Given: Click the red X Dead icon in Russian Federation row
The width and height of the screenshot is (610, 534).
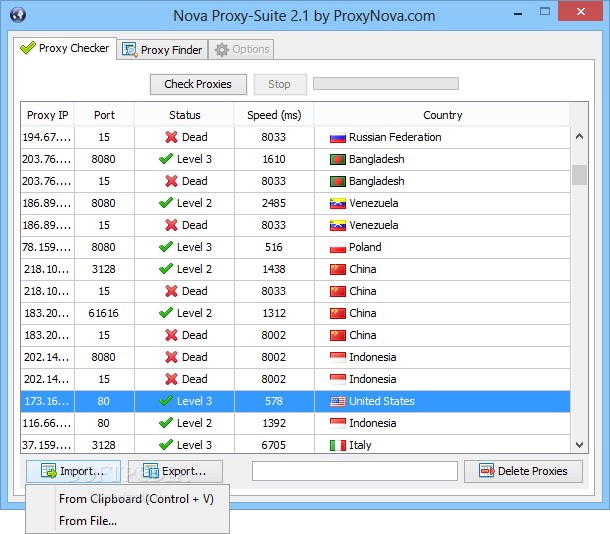Looking at the screenshot, I should [171, 137].
